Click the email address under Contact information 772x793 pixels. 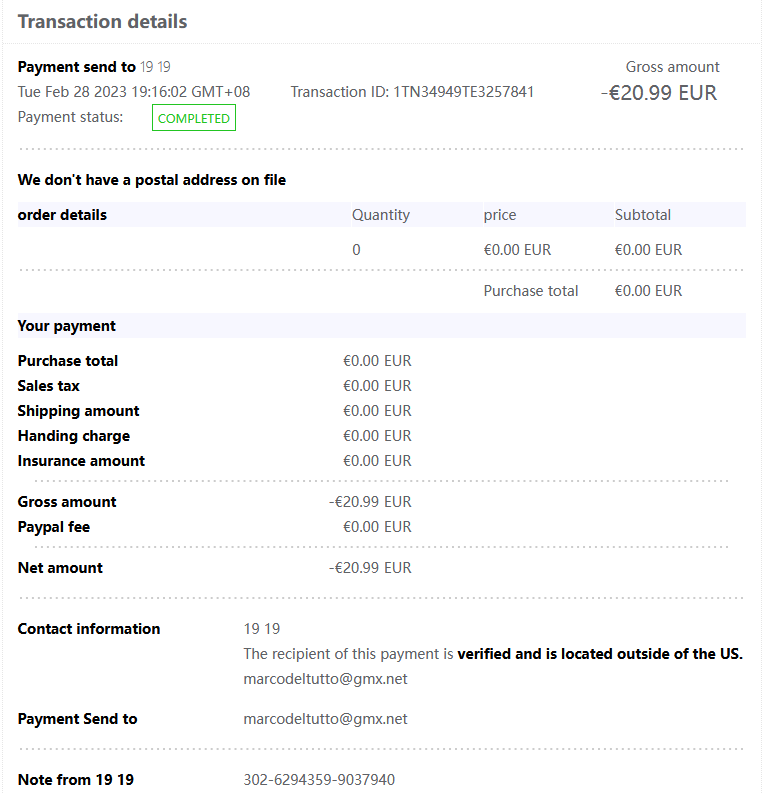pos(325,678)
